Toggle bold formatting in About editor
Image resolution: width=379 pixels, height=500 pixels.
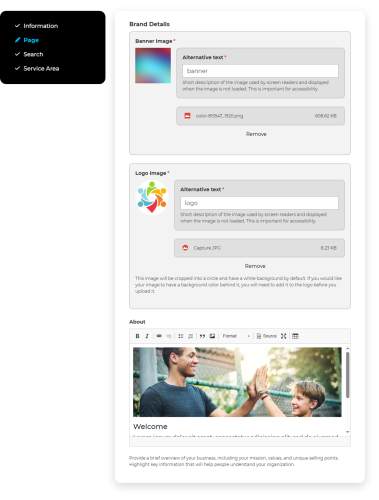click(x=137, y=336)
